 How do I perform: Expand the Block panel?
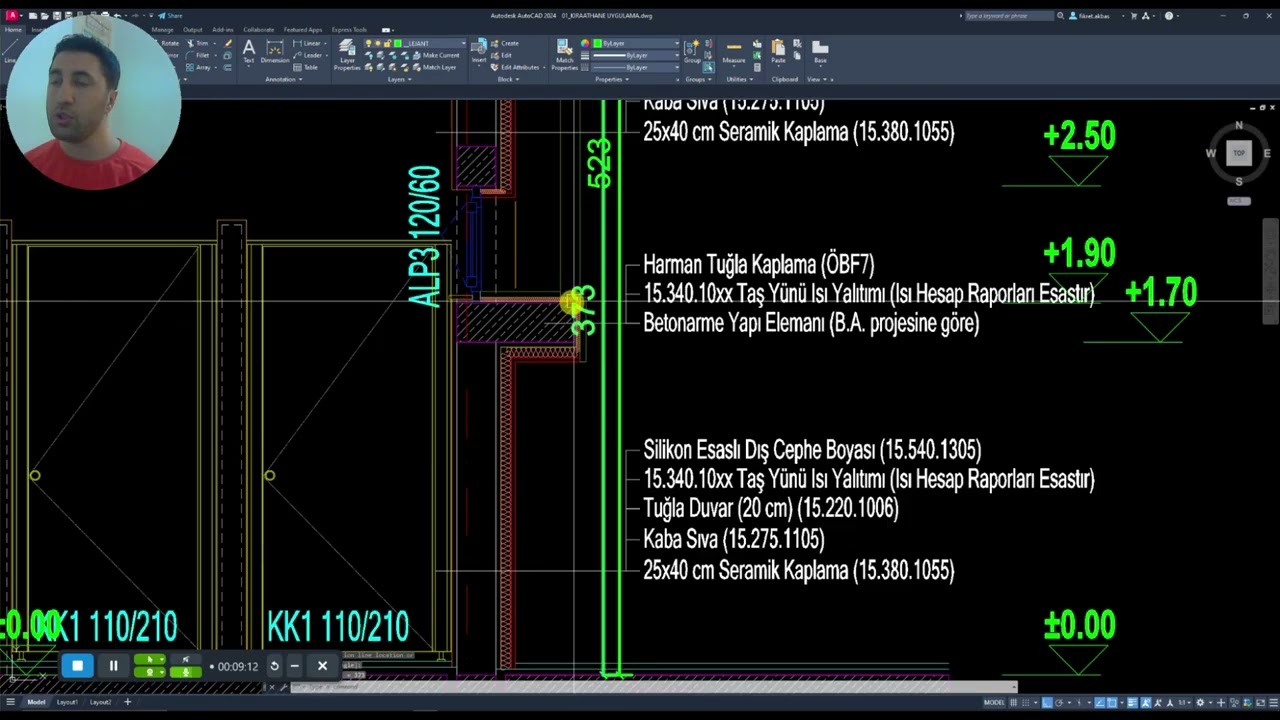tap(507, 79)
